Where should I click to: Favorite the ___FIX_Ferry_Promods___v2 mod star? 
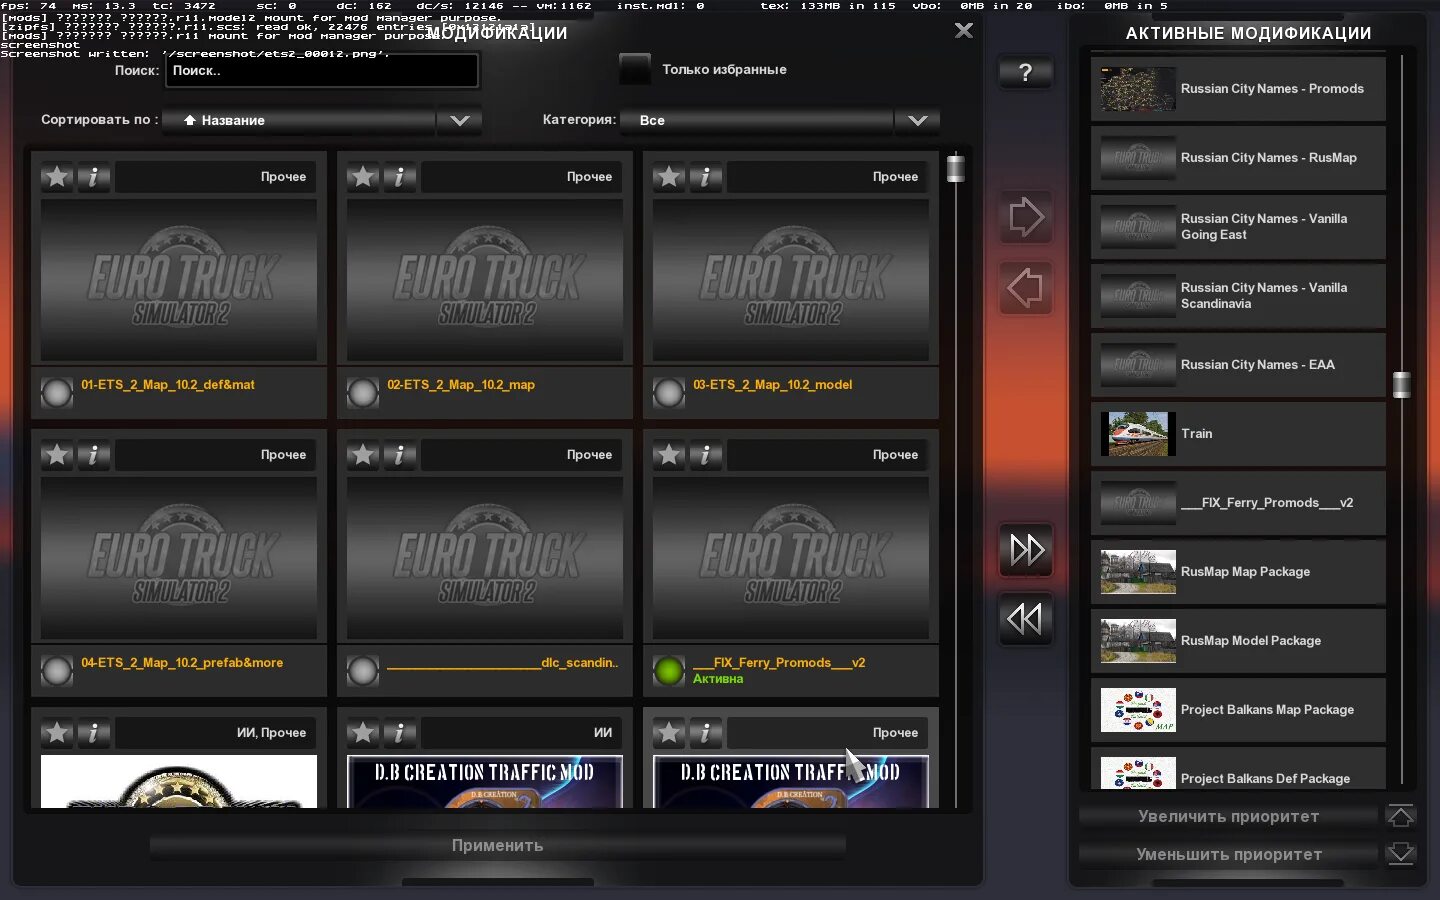tap(669, 455)
